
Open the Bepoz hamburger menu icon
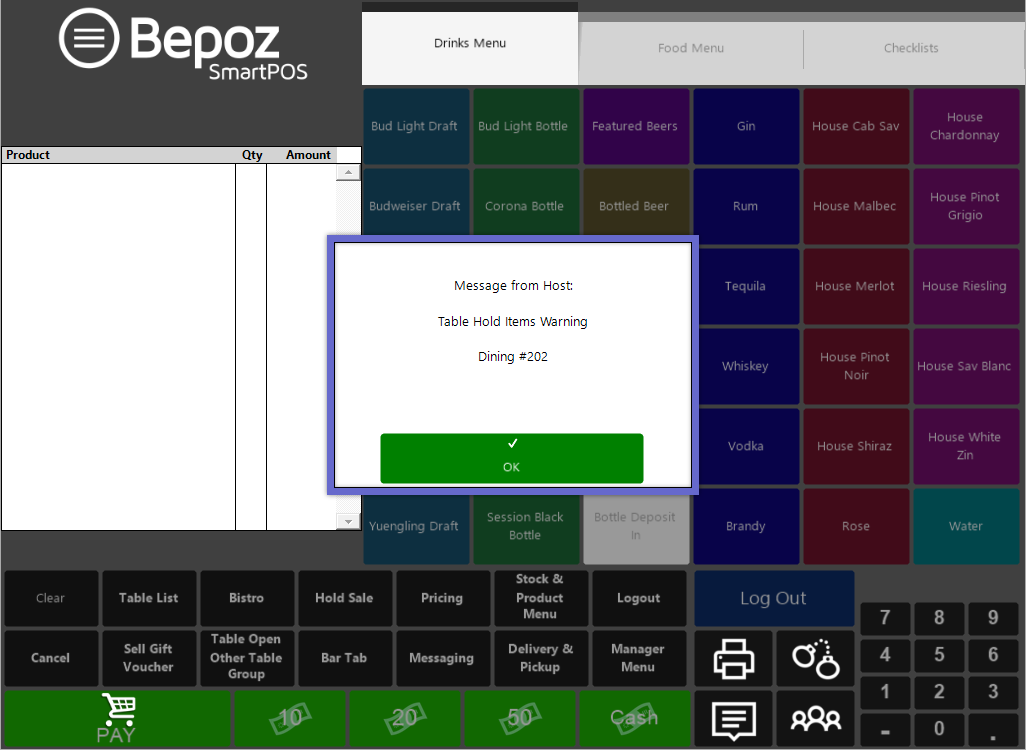[x=89, y=38]
